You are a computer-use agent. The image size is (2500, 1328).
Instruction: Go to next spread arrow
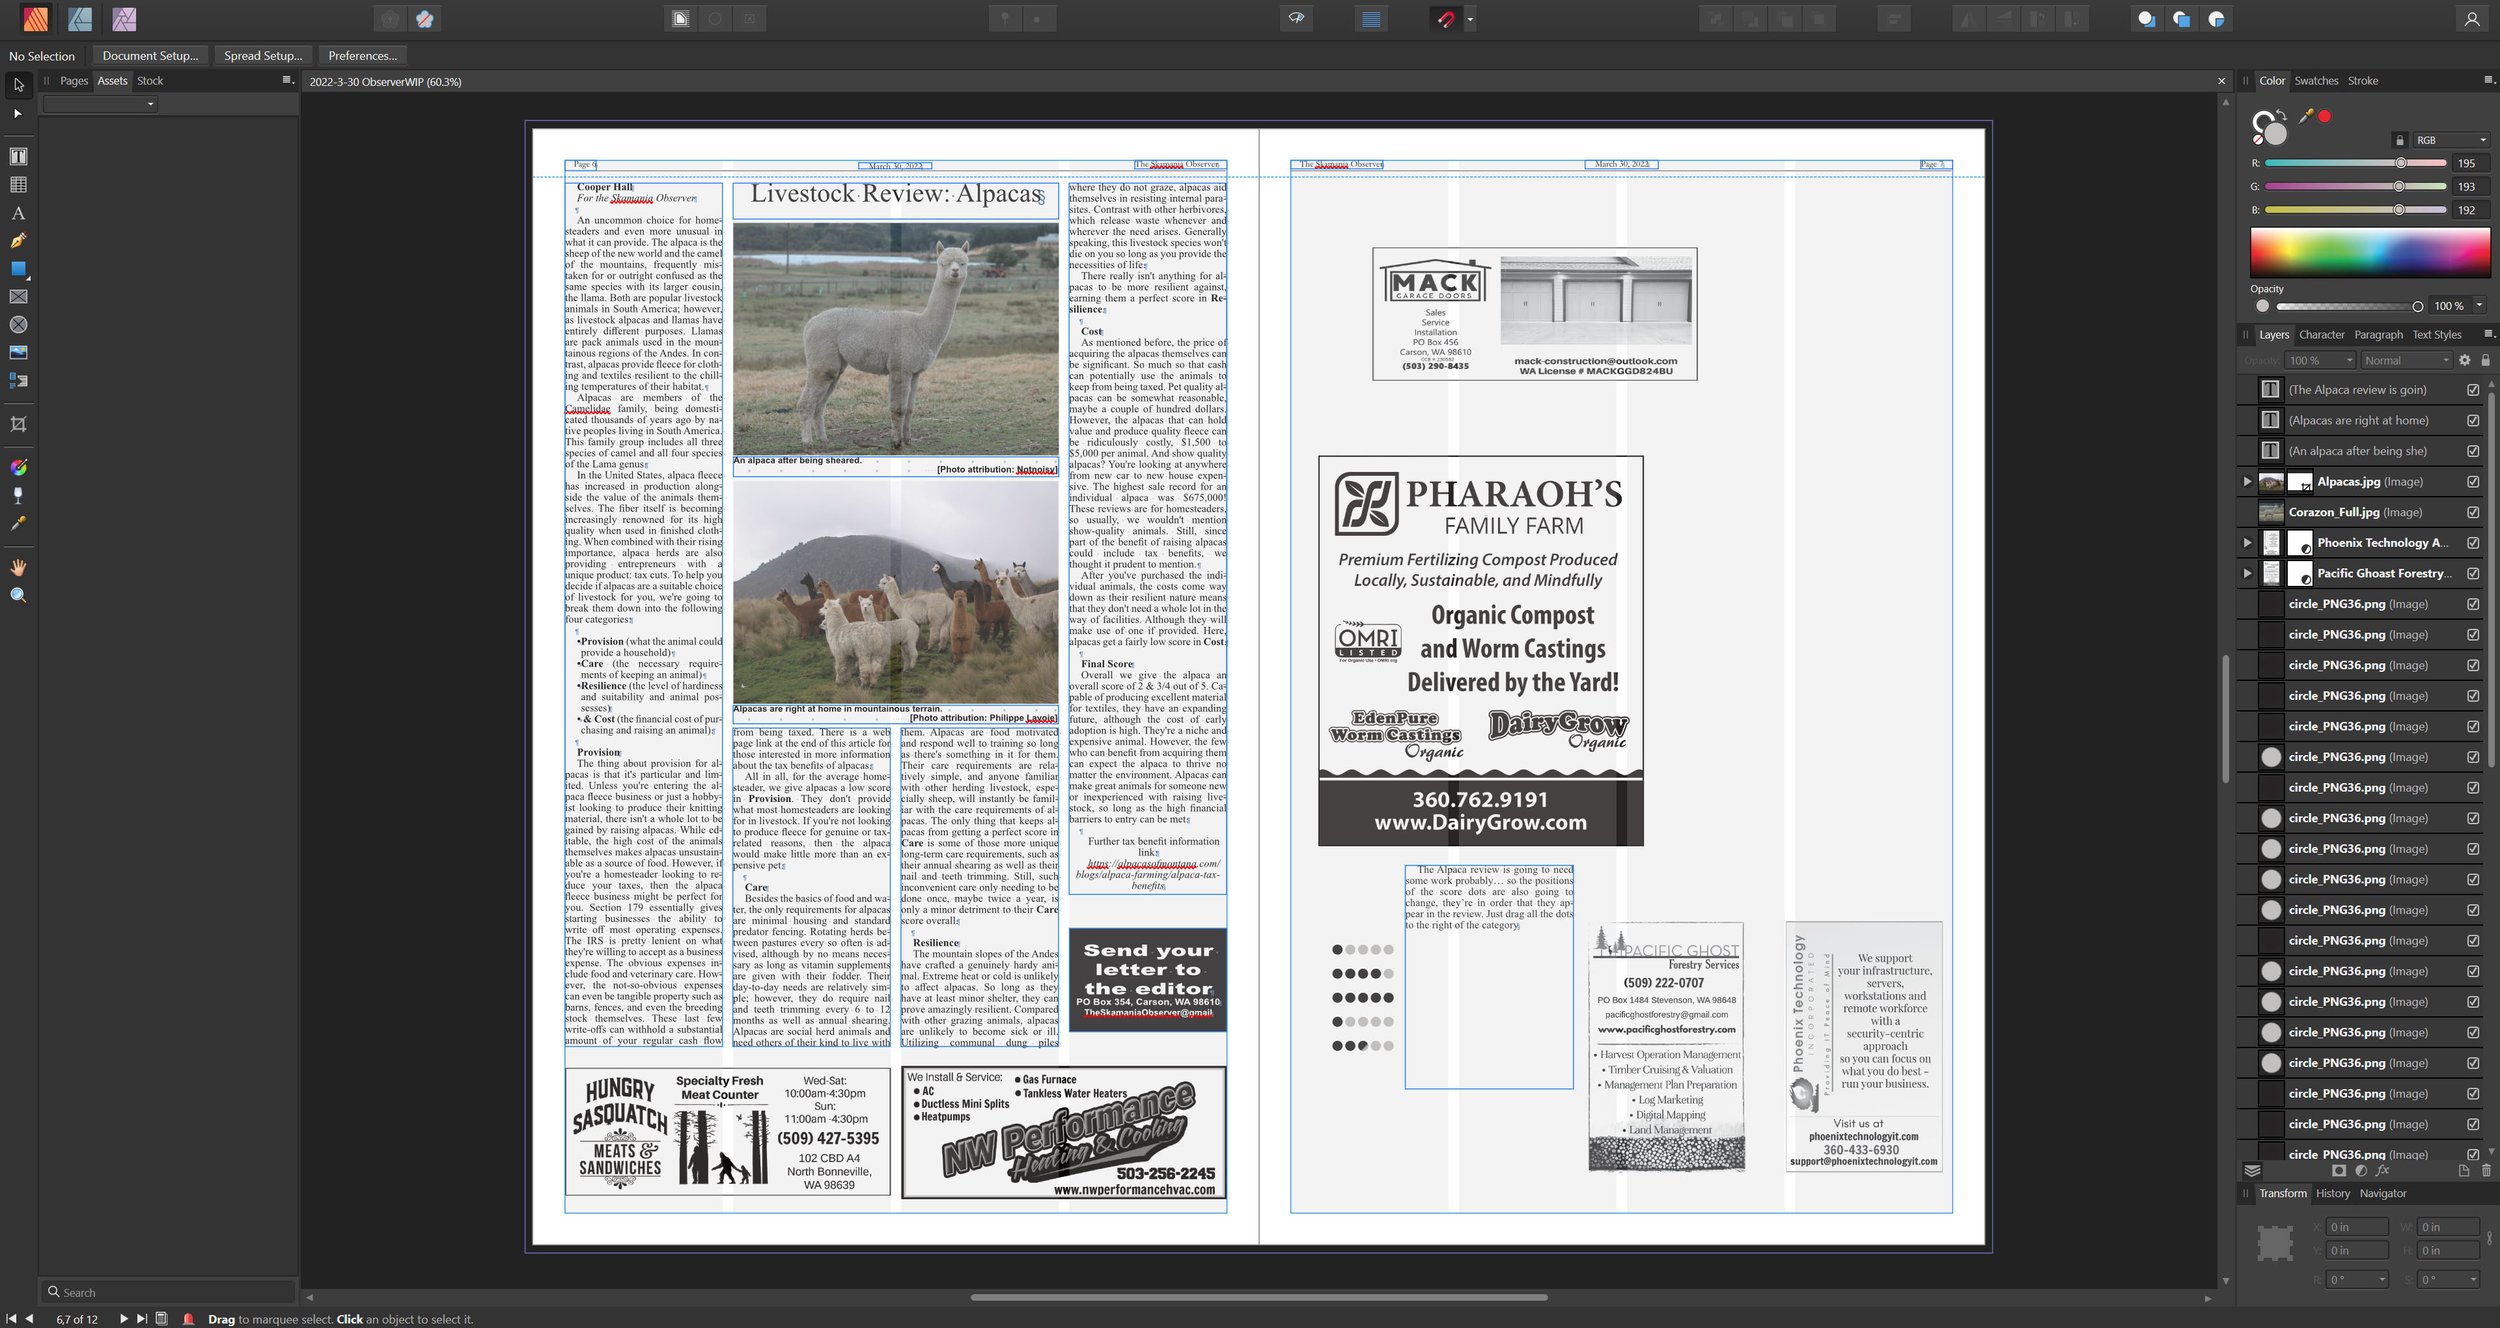(x=123, y=1319)
